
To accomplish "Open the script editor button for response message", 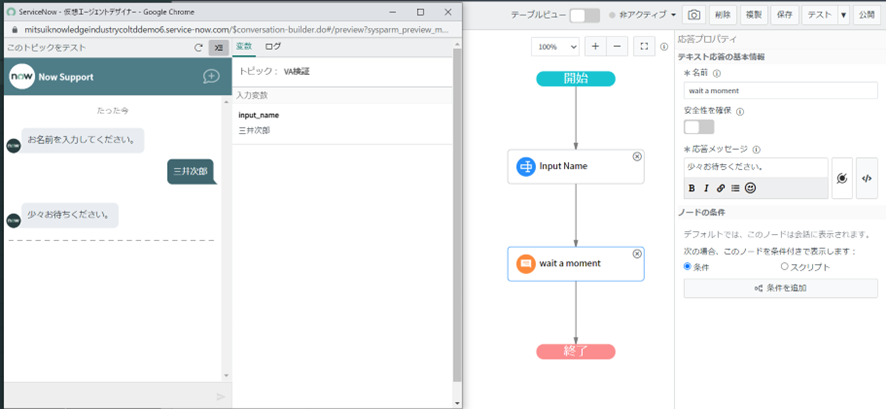I will [x=867, y=178].
